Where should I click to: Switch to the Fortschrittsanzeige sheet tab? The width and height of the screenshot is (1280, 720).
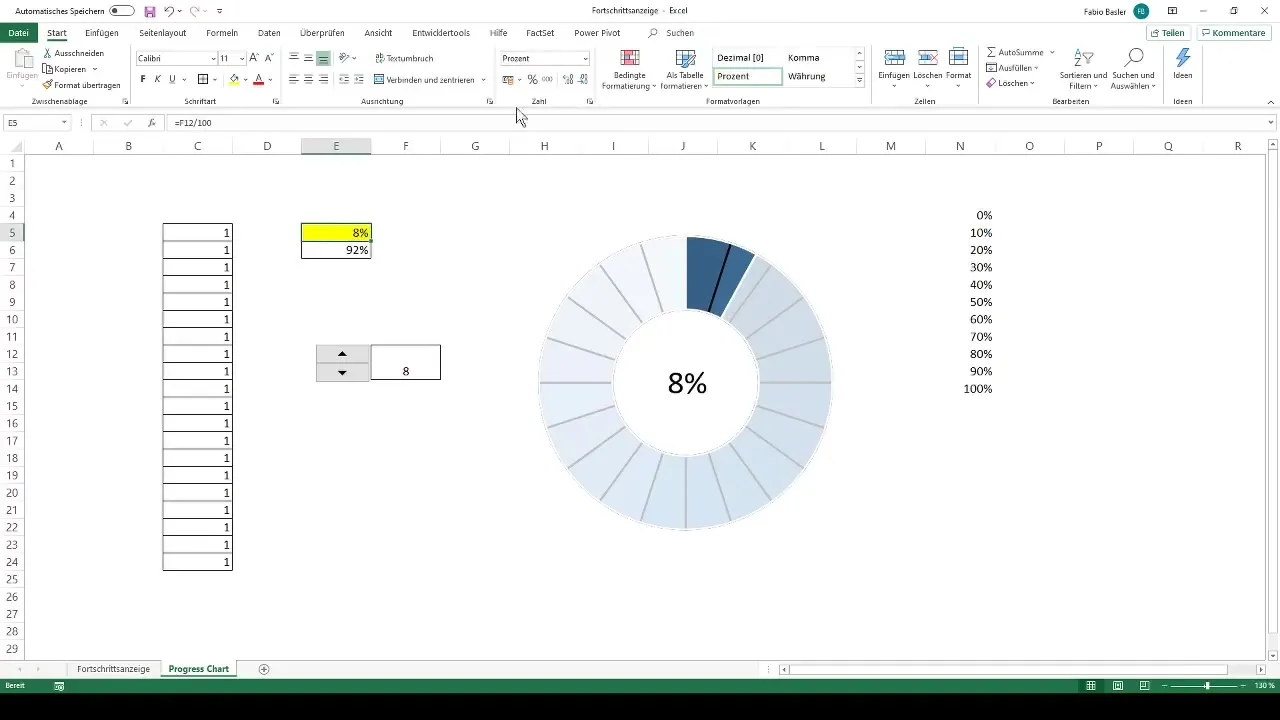click(113, 668)
